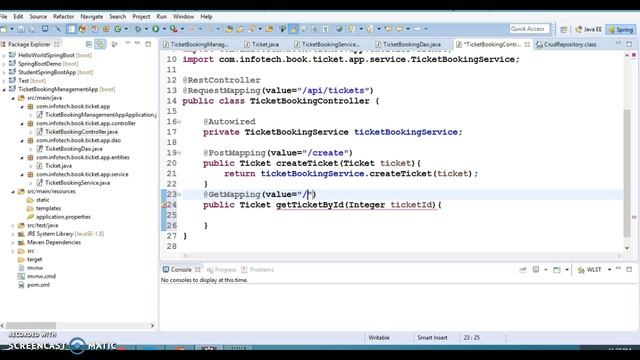Switch to the Ticket.java tab
The height and width of the screenshot is (360, 640).
pos(262,44)
